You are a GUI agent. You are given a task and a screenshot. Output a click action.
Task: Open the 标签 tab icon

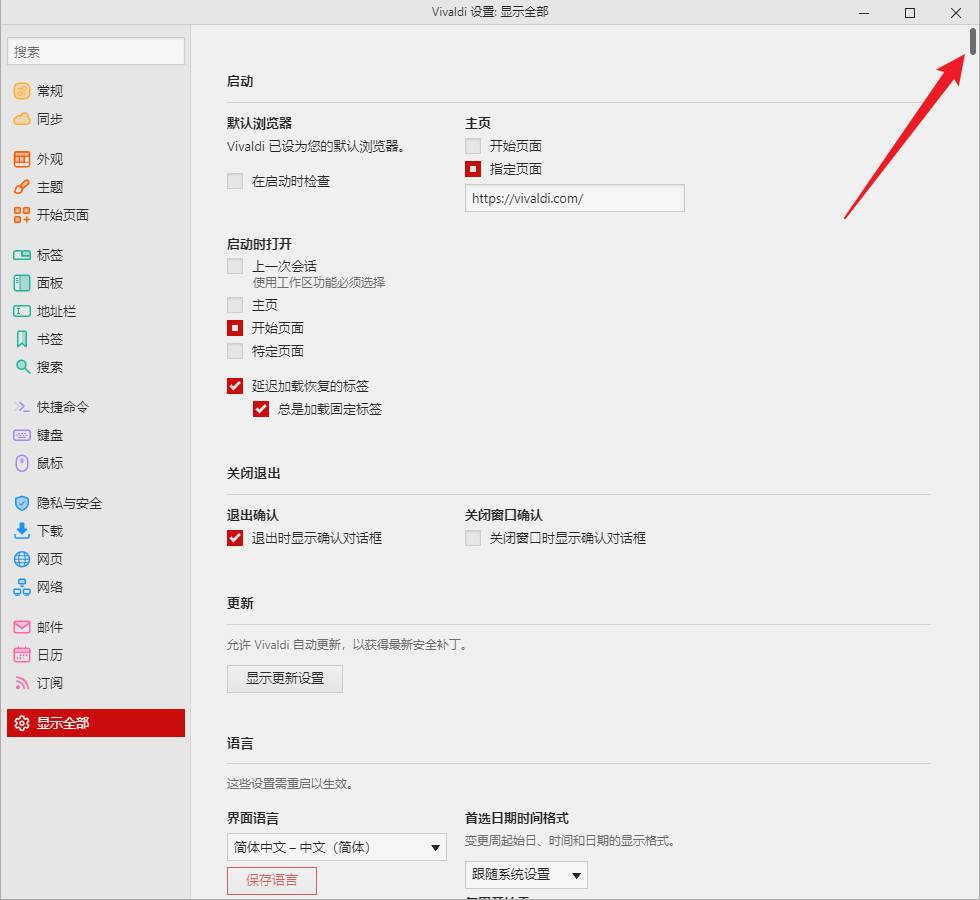22,255
